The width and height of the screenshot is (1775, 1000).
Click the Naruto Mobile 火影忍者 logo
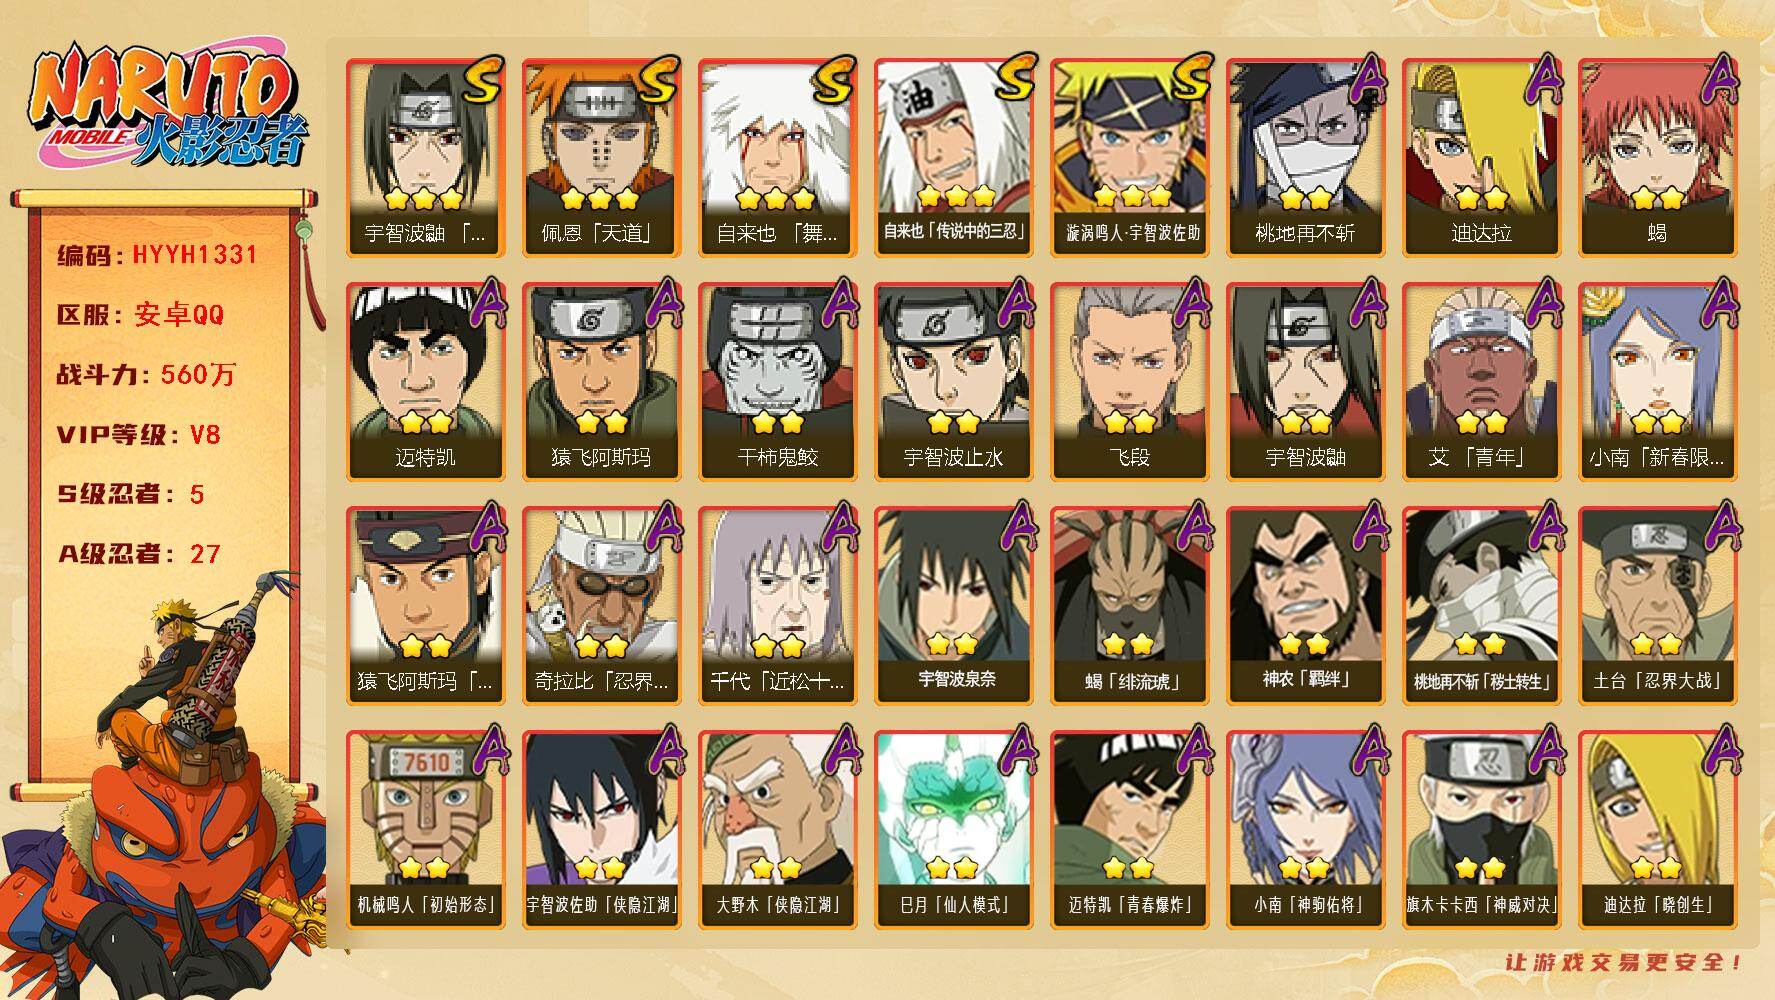(166, 108)
